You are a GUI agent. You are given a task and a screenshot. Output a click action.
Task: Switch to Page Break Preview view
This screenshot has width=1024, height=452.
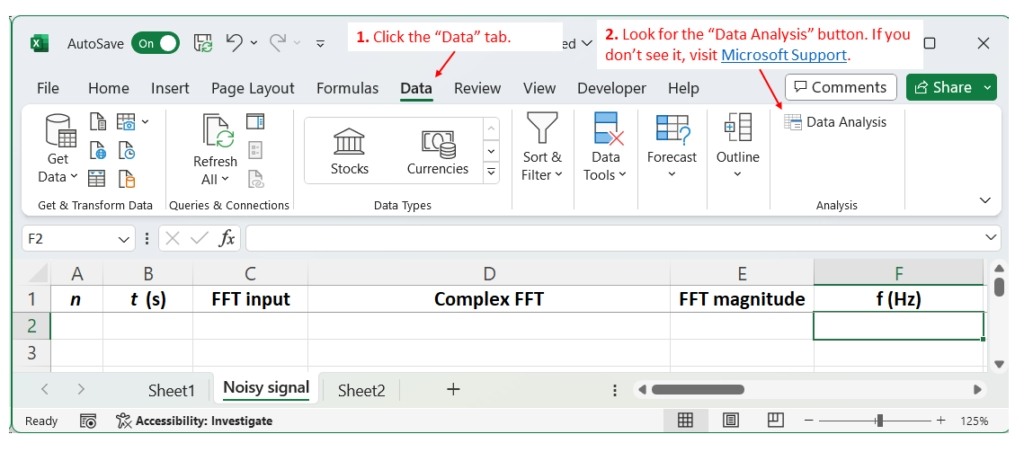775,421
